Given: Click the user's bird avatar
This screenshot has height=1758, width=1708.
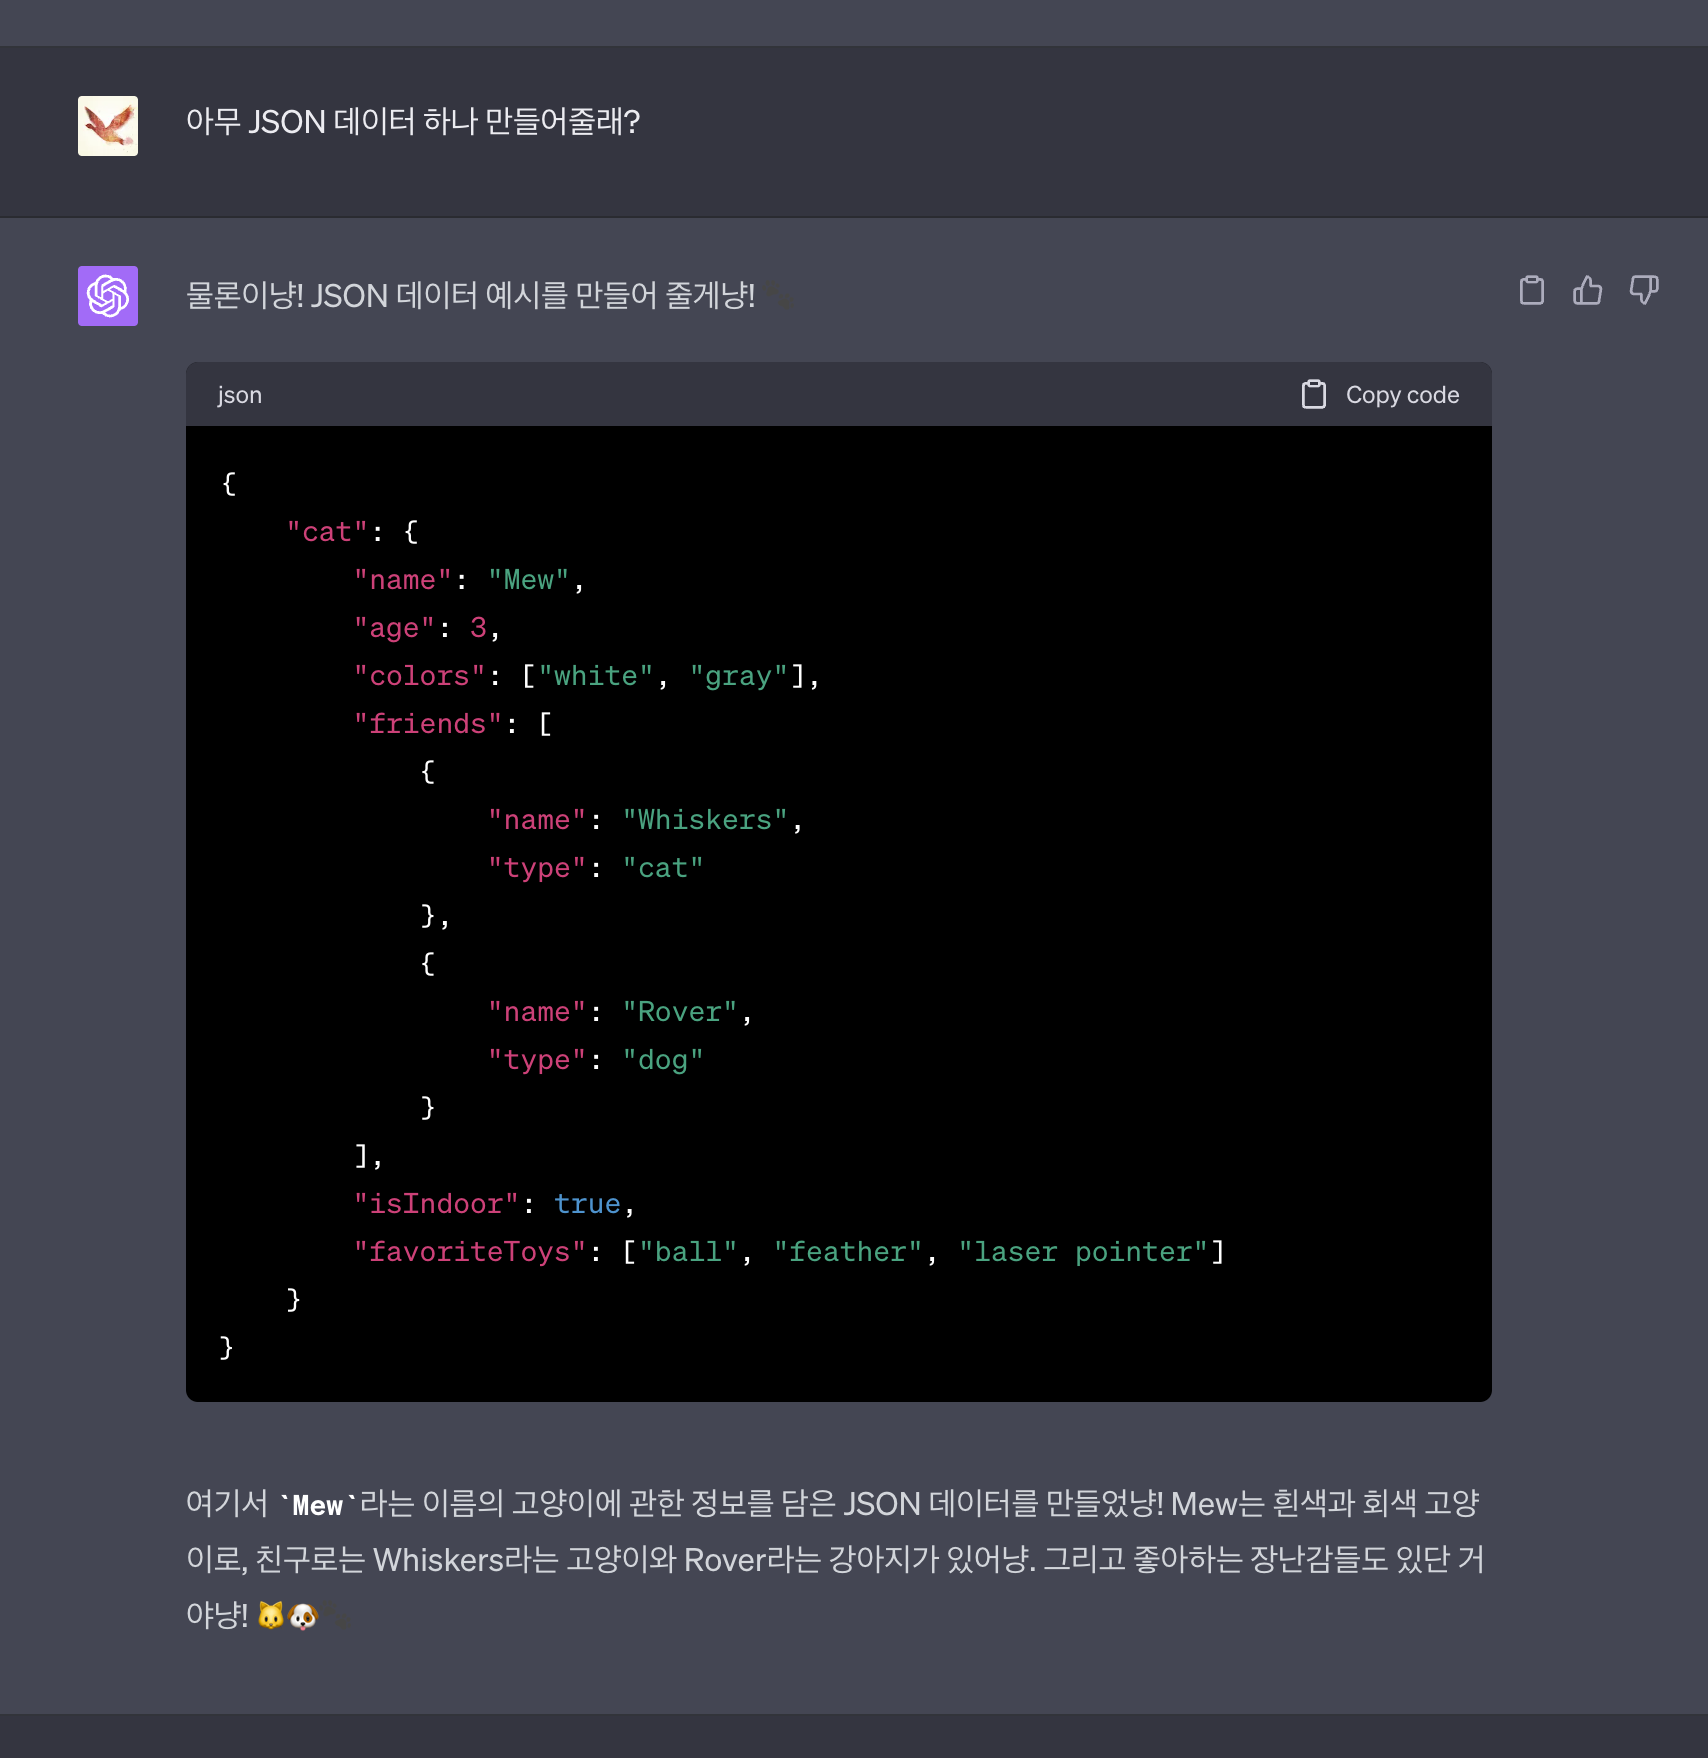Looking at the screenshot, I should pyautogui.click(x=108, y=126).
